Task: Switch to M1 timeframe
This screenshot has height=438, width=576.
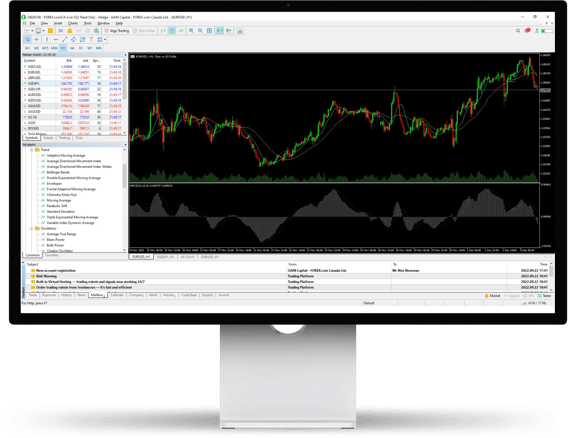Action: (27, 48)
